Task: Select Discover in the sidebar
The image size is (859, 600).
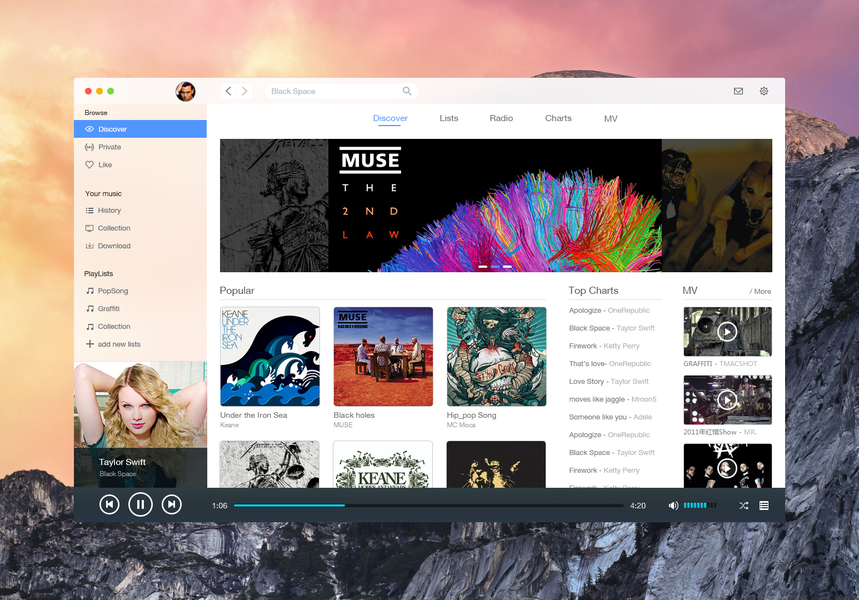Action: 140,129
